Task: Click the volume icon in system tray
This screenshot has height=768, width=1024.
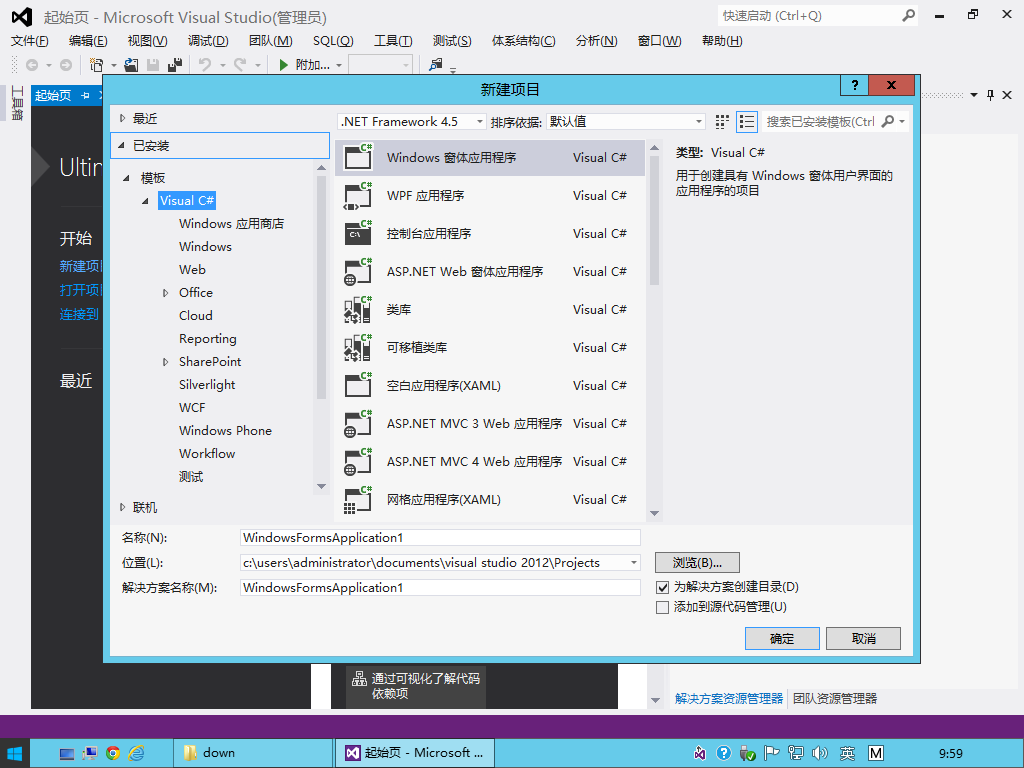Action: [820, 753]
